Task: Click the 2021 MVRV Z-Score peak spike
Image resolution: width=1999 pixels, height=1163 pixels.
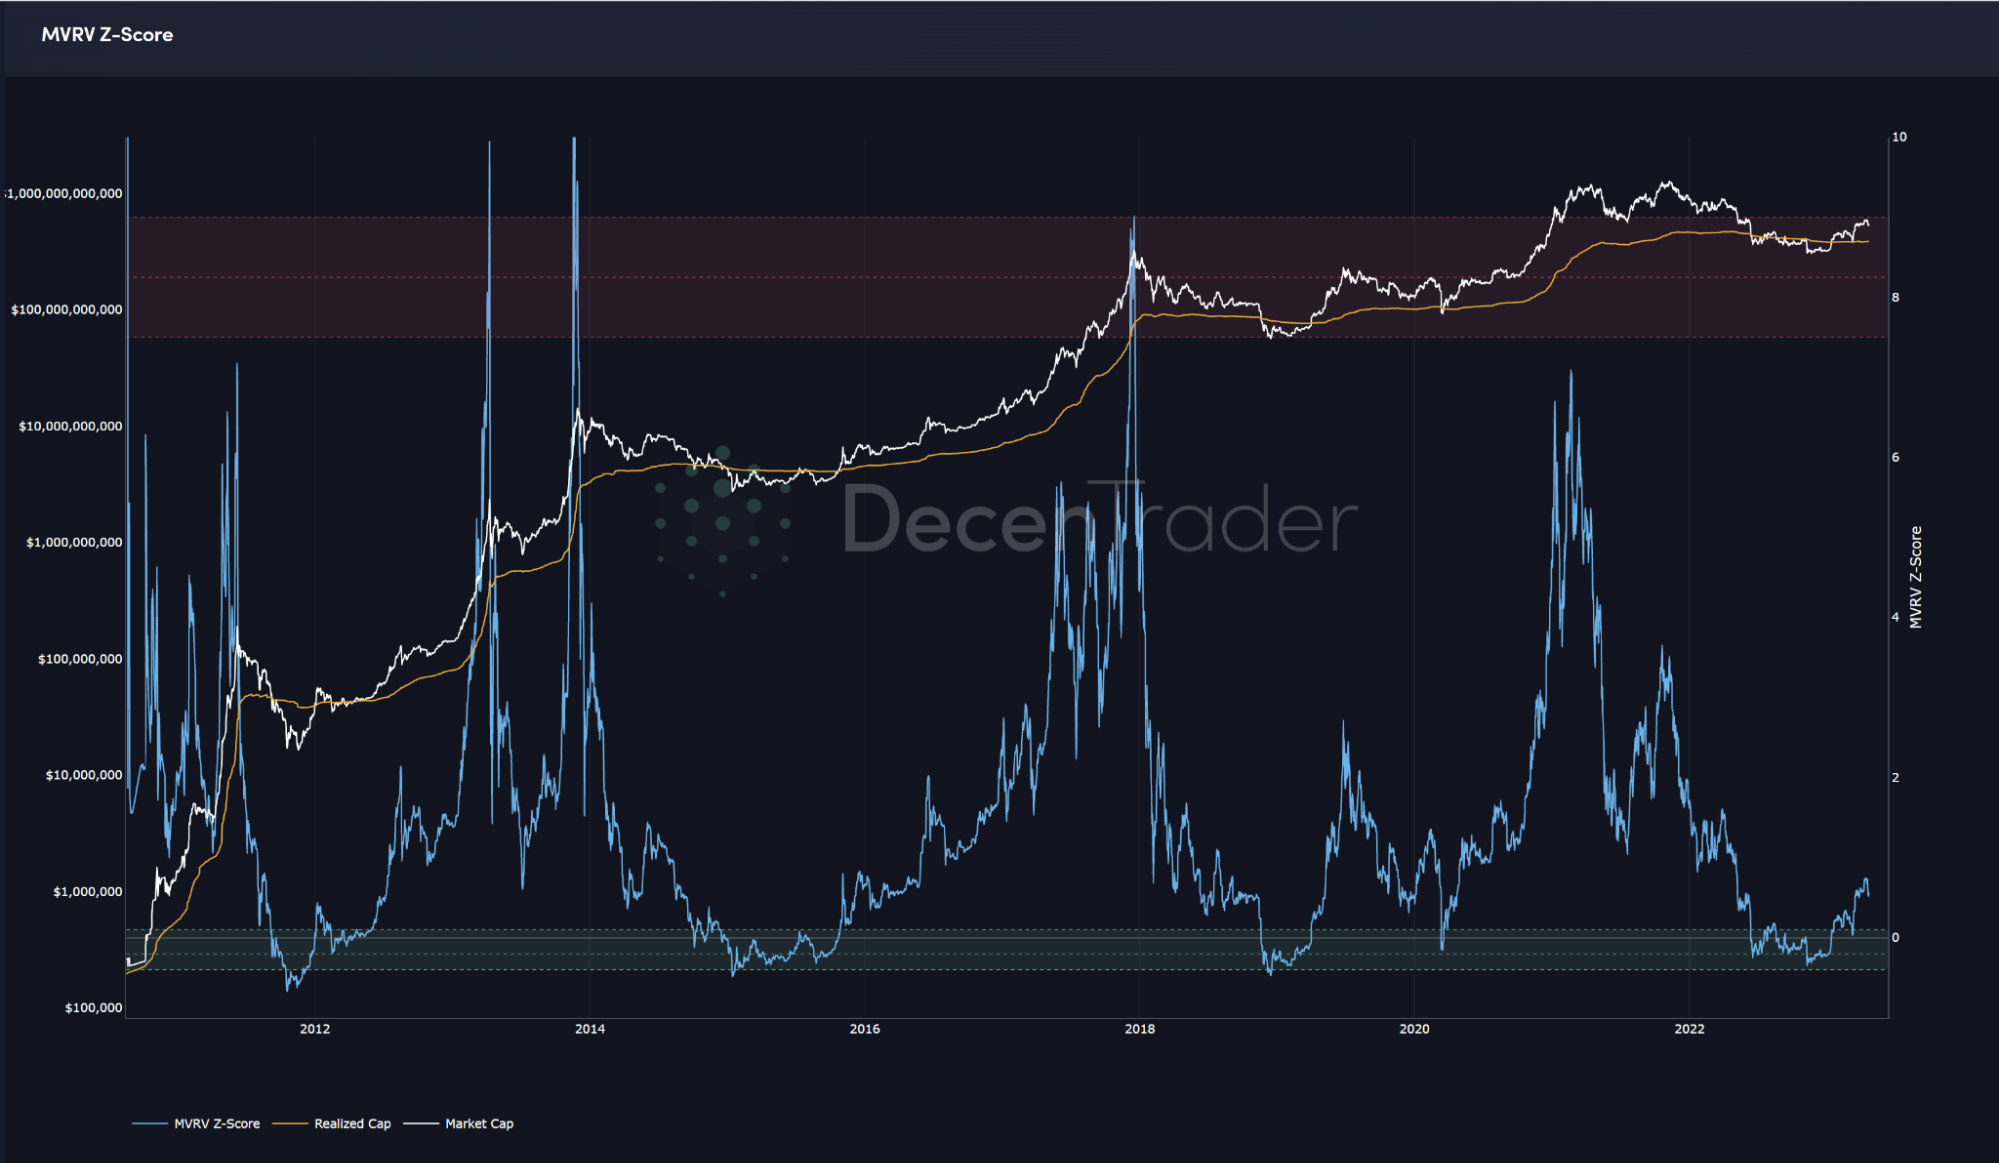Action: pos(1571,372)
